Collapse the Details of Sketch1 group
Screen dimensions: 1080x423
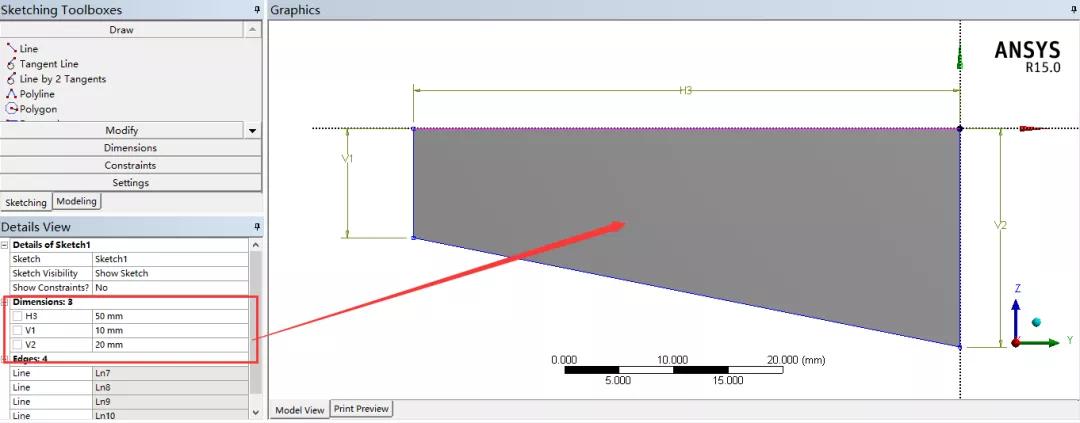tap(5, 245)
